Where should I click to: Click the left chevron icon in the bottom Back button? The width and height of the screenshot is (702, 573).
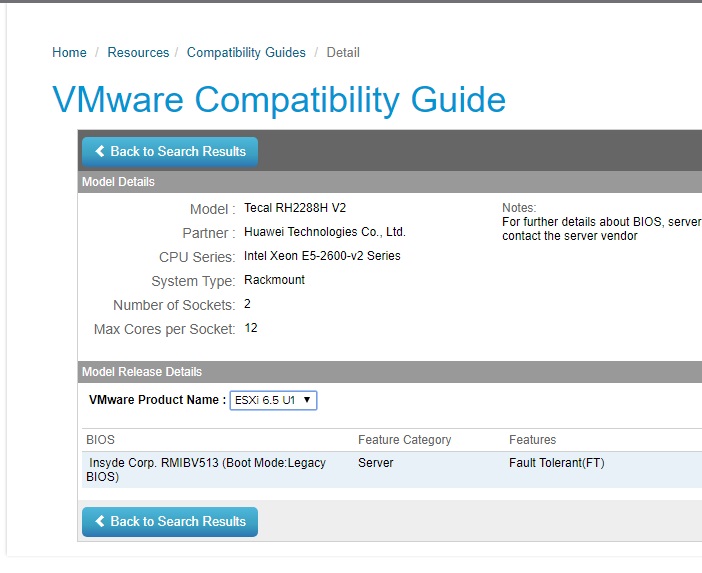click(100, 521)
